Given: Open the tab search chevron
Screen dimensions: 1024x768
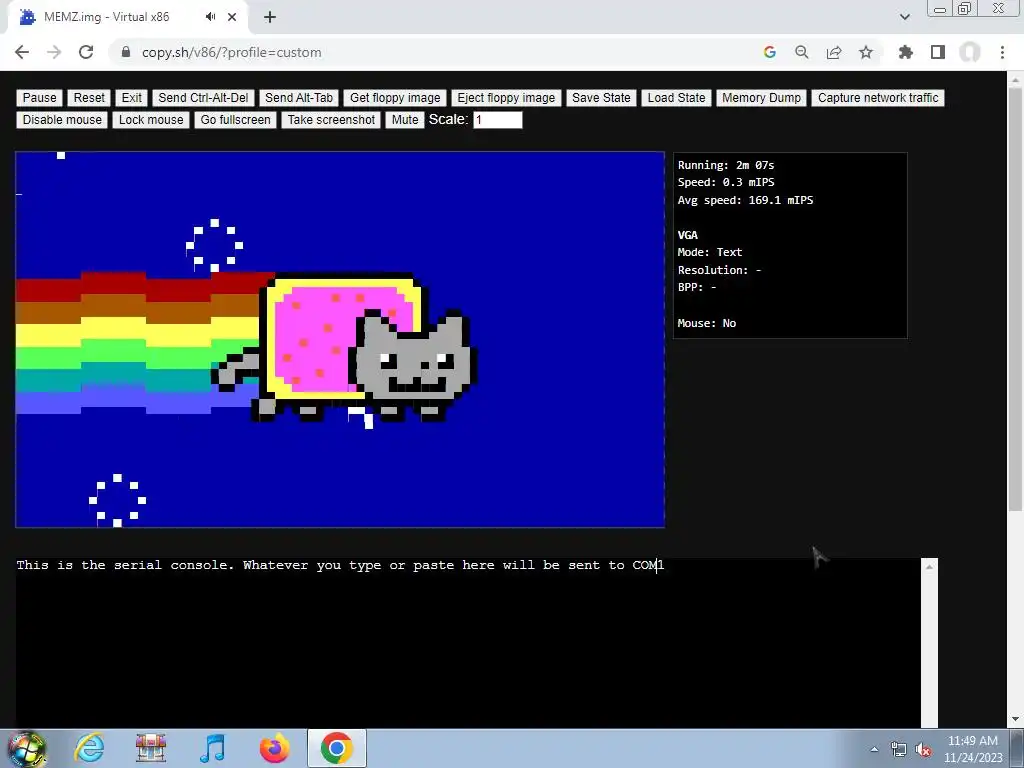Looking at the screenshot, I should (x=905, y=17).
